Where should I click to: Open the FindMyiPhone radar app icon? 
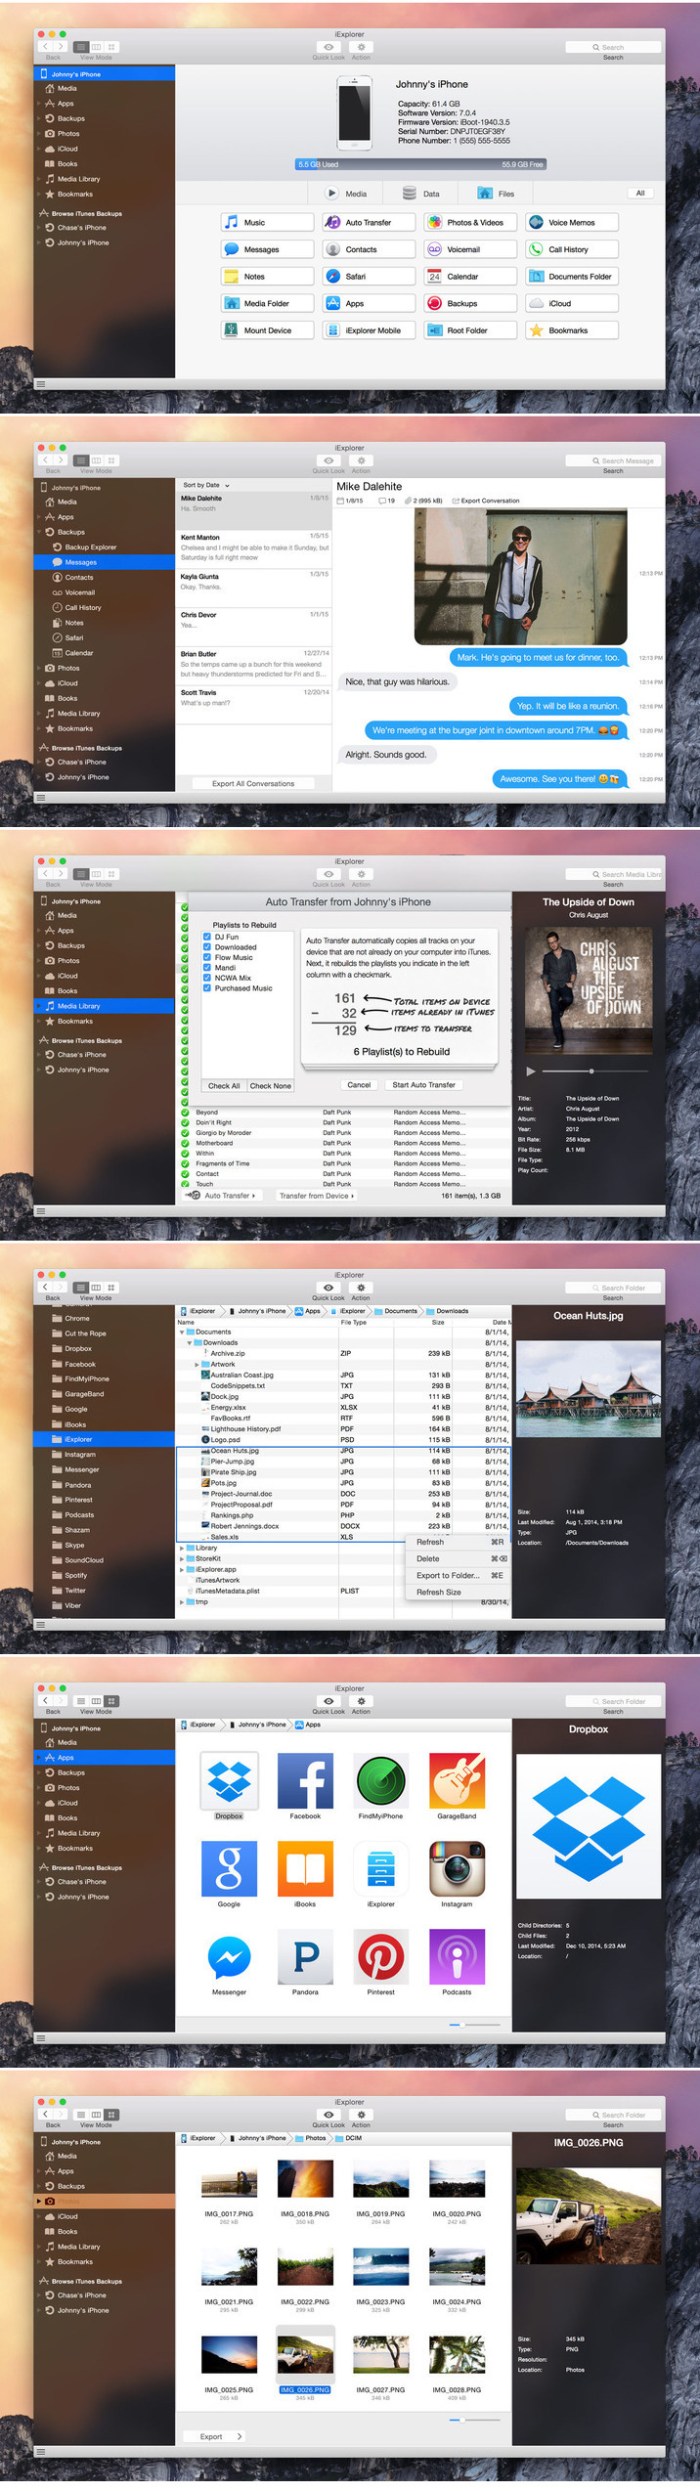click(380, 1781)
